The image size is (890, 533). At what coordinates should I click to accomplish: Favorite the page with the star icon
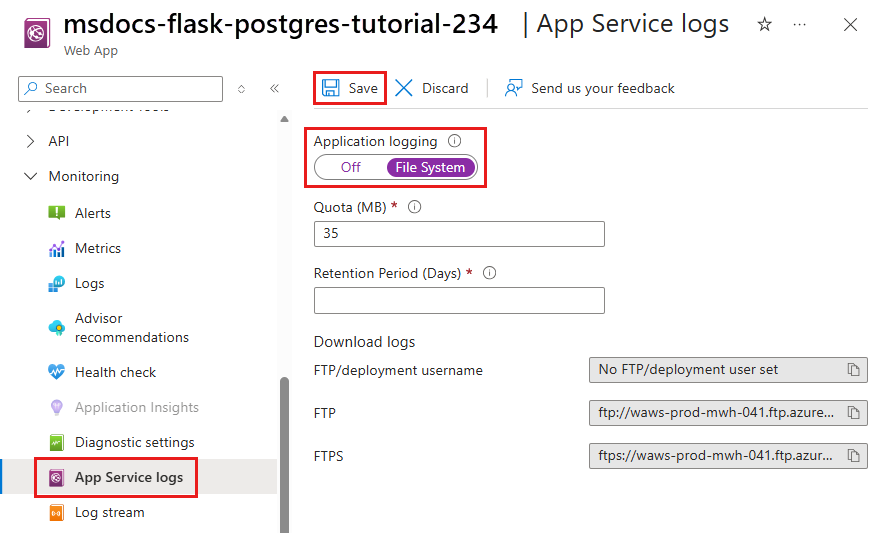(x=765, y=24)
